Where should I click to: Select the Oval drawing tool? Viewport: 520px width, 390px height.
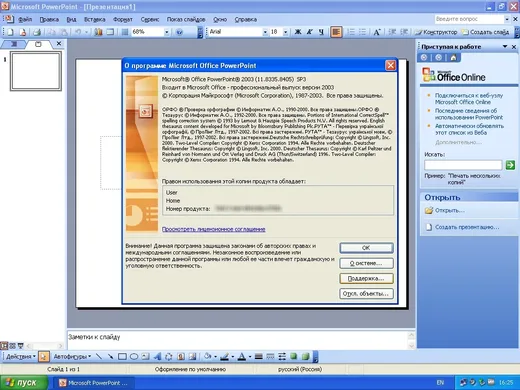tap(134, 357)
